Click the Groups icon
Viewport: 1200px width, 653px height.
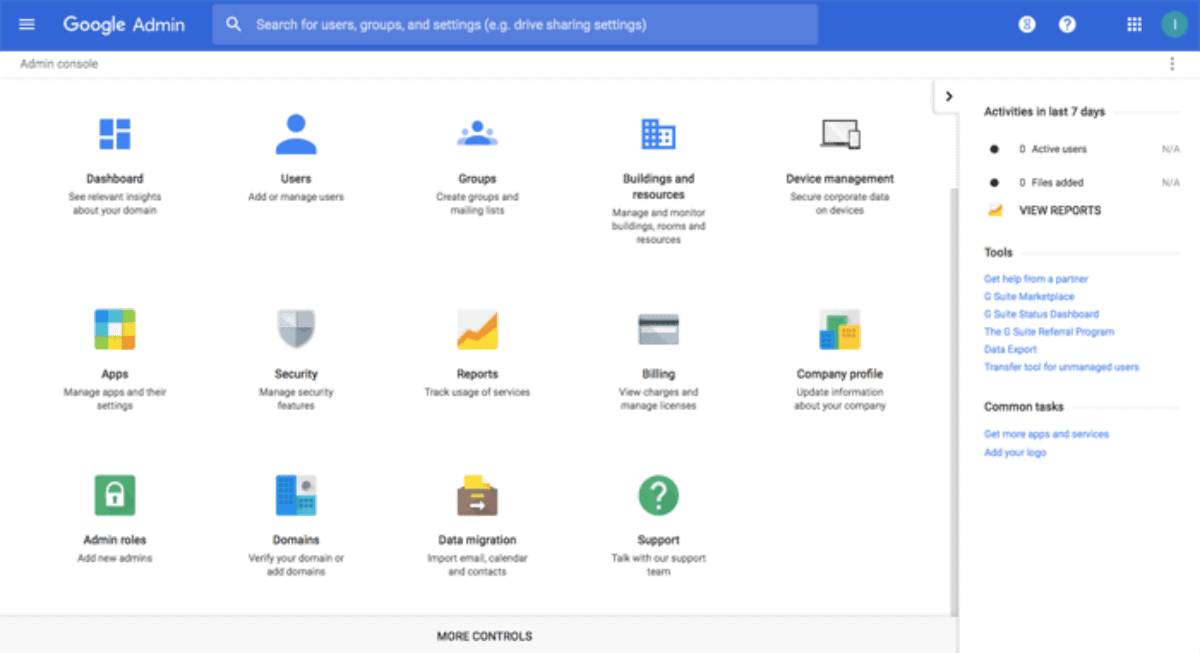coord(477,134)
